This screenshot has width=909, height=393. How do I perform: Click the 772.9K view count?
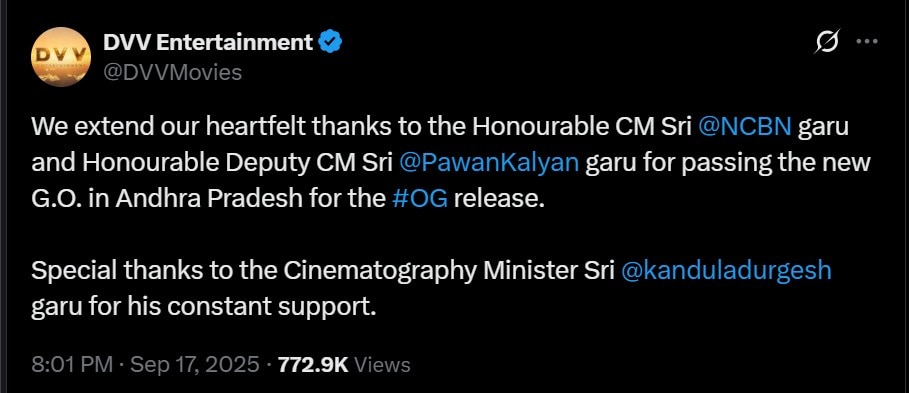pos(313,365)
